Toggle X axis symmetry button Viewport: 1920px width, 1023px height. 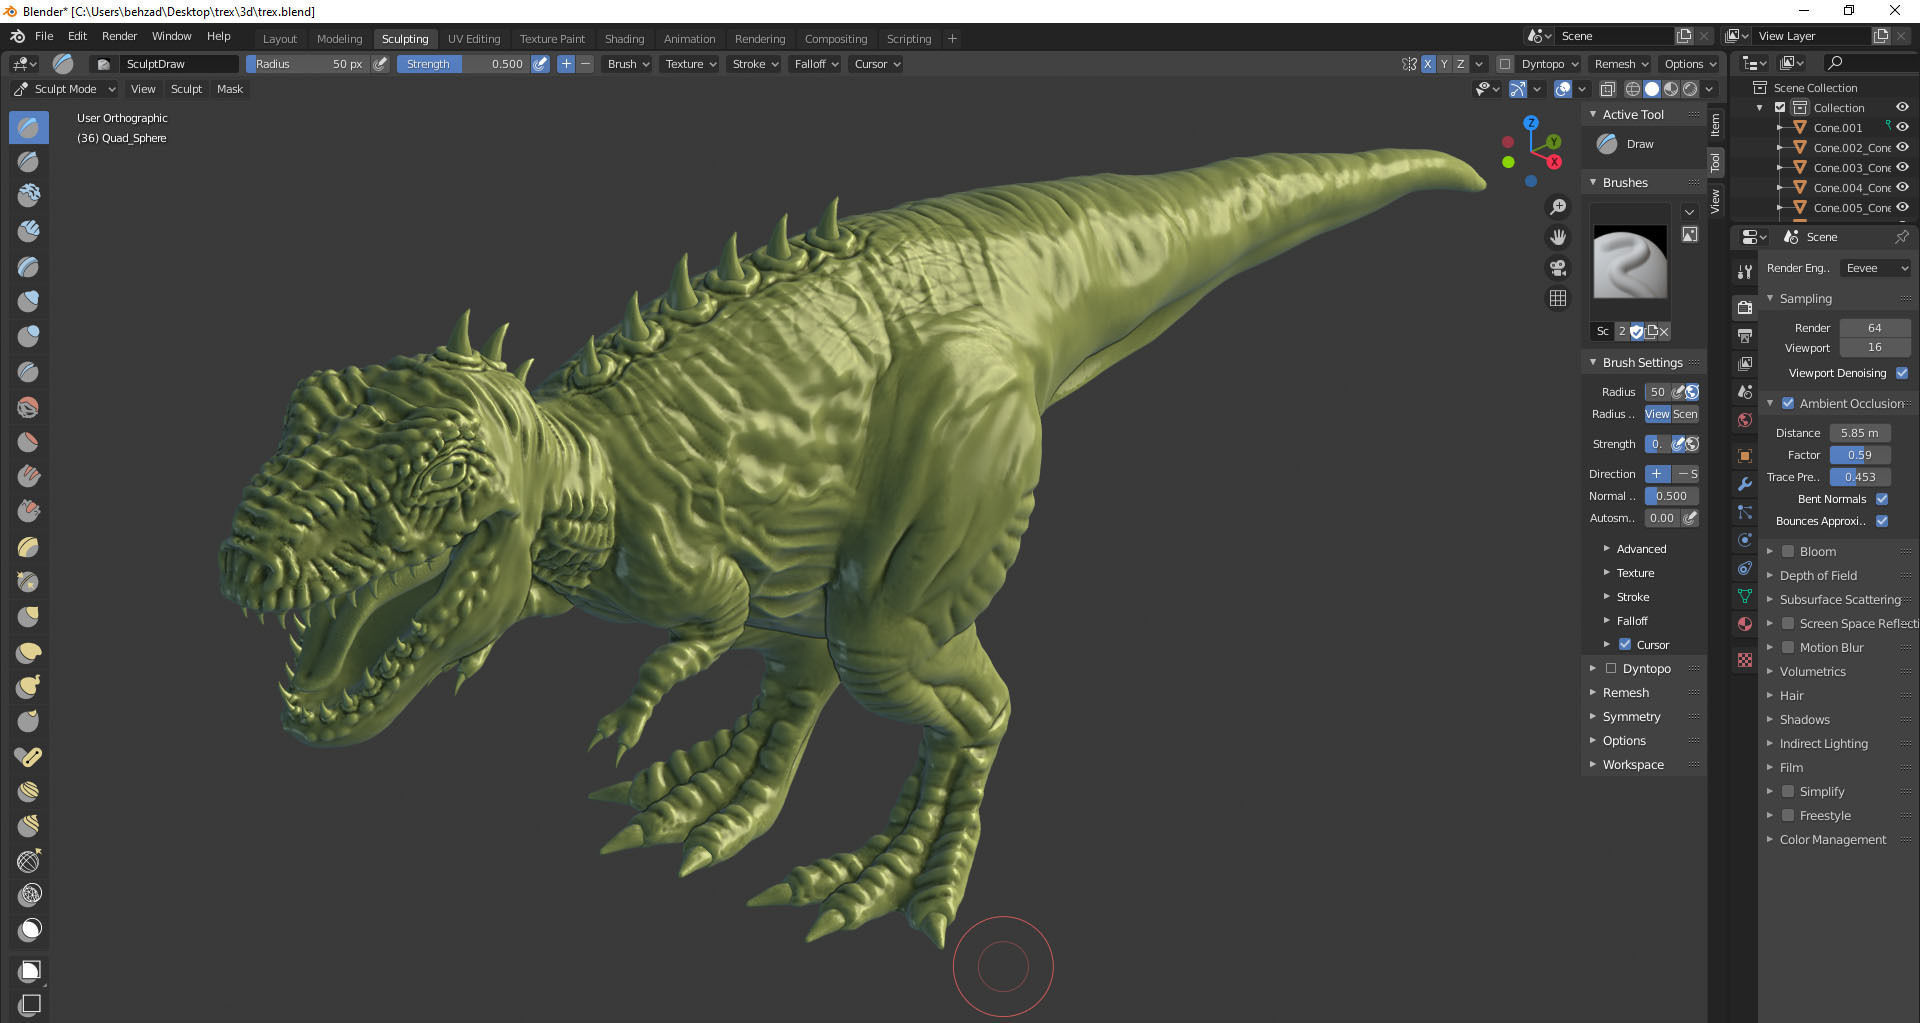pos(1428,64)
